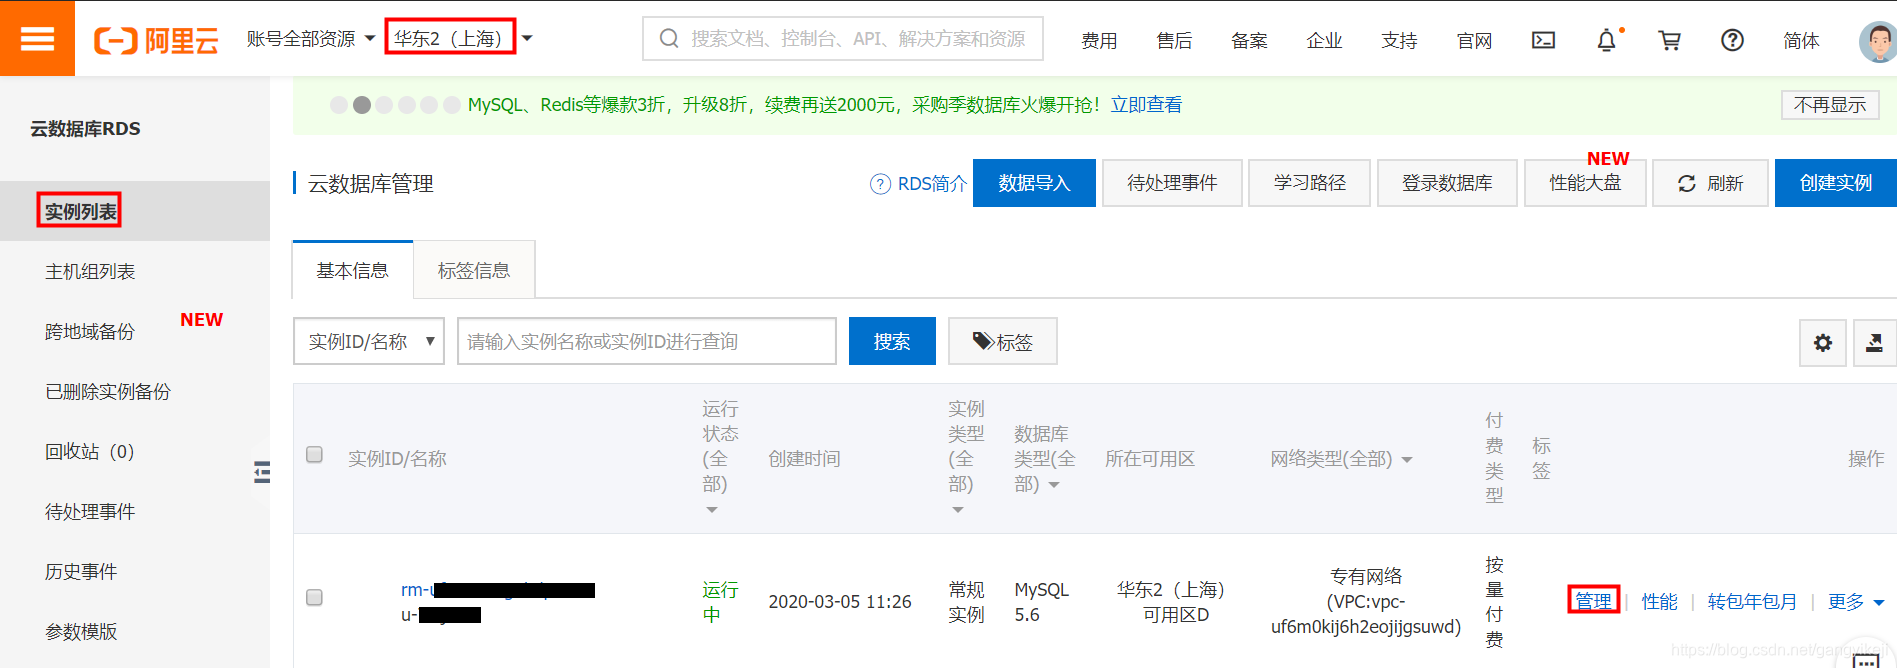Select the second banner carousel dot
Image resolution: width=1897 pixels, height=668 pixels.
pyautogui.click(x=362, y=105)
